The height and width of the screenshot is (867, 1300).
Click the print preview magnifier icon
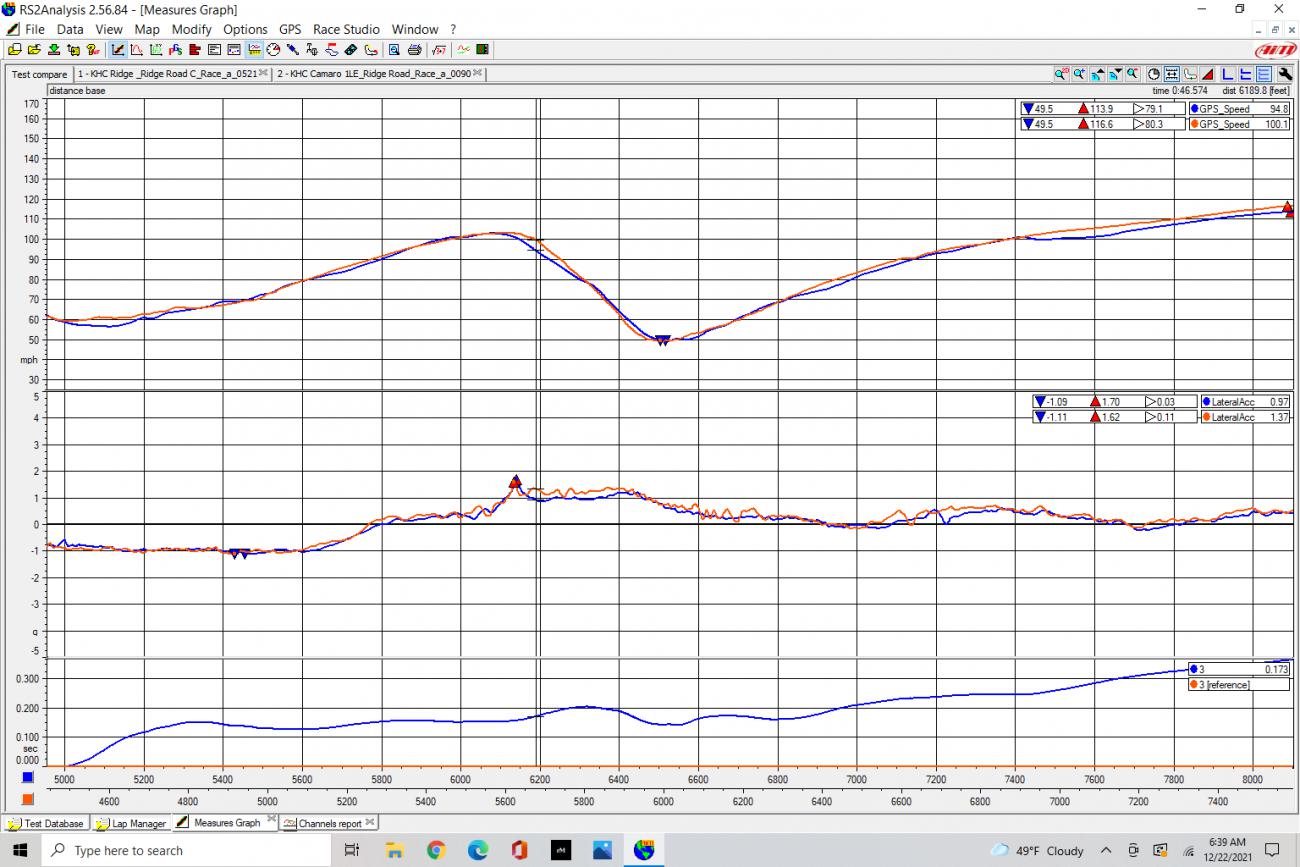click(x=394, y=49)
